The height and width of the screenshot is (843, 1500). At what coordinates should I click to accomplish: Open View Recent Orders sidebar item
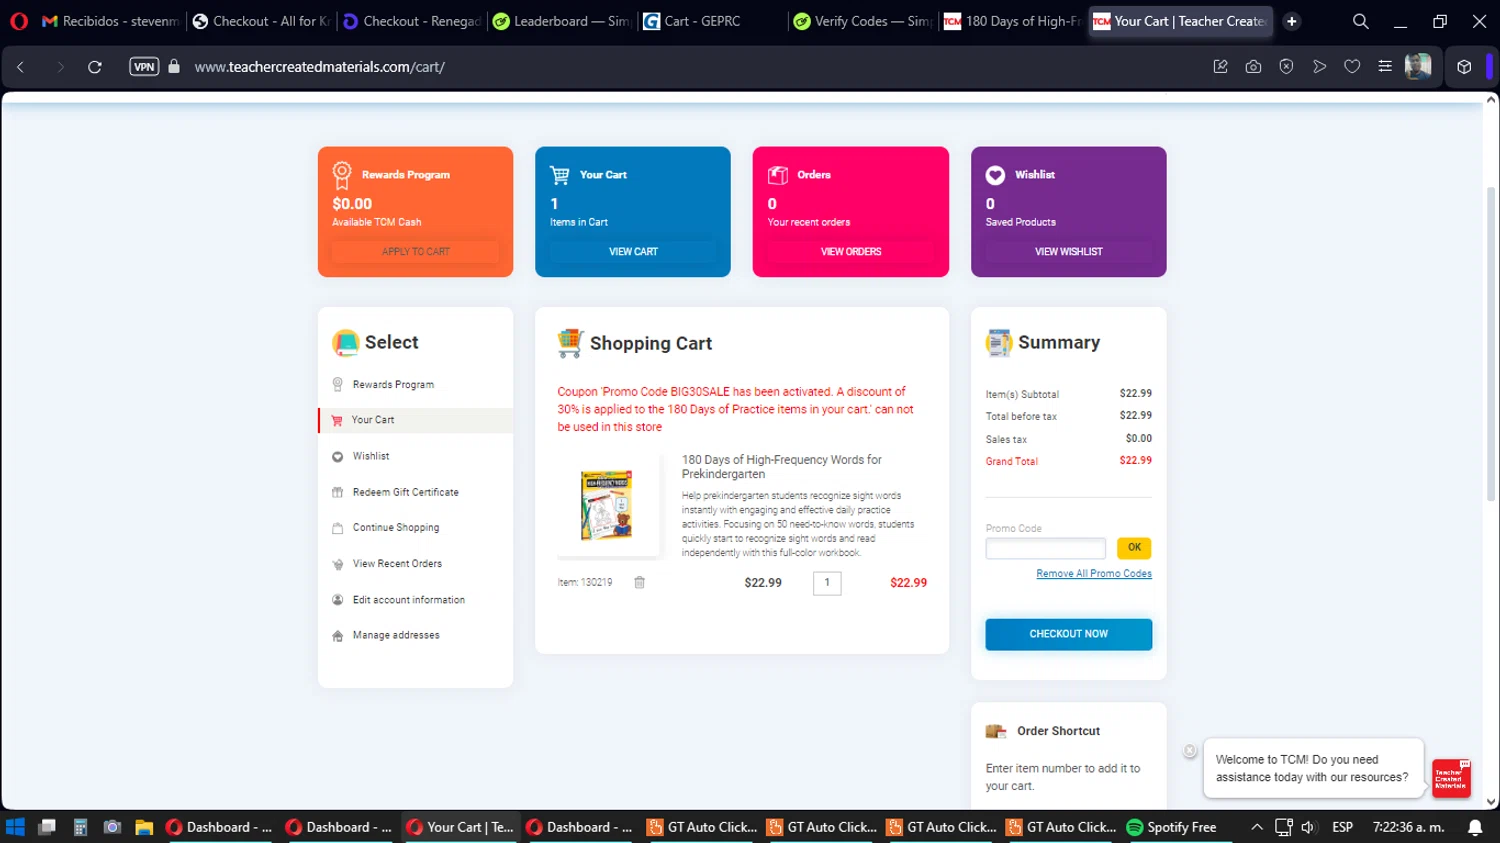397,564
